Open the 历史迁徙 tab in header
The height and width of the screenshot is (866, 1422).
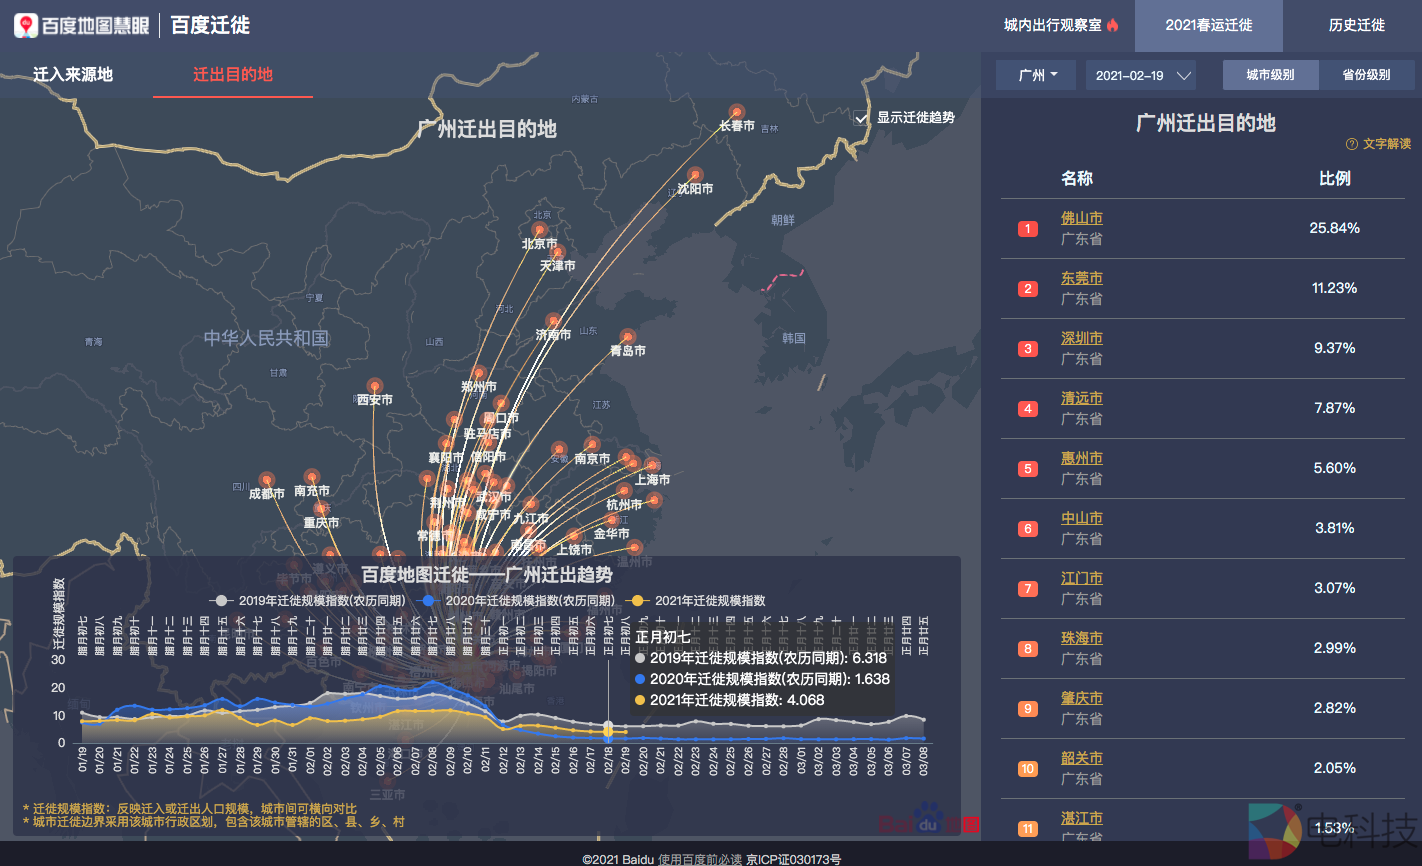click(x=1356, y=25)
